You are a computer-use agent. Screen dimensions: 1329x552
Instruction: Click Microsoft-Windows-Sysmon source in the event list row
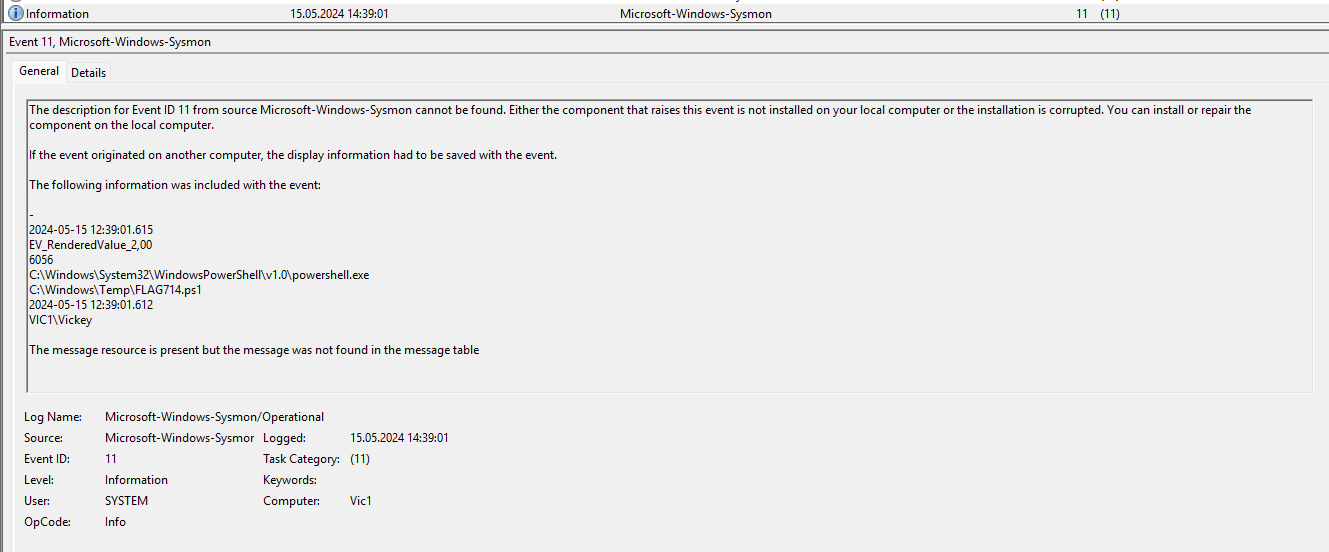(x=695, y=14)
